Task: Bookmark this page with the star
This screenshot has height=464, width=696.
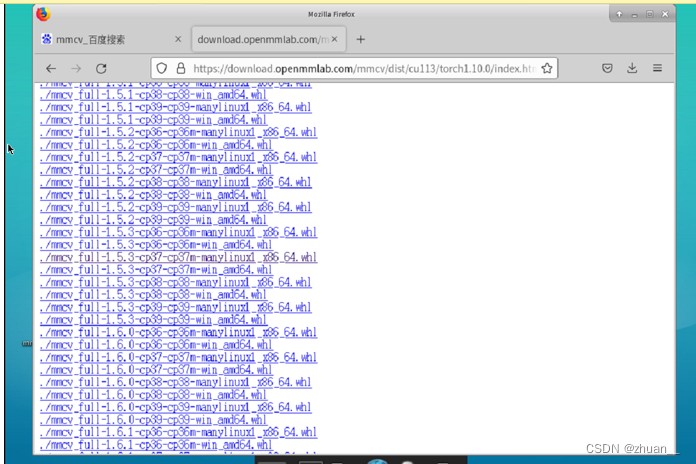Action: click(x=547, y=68)
